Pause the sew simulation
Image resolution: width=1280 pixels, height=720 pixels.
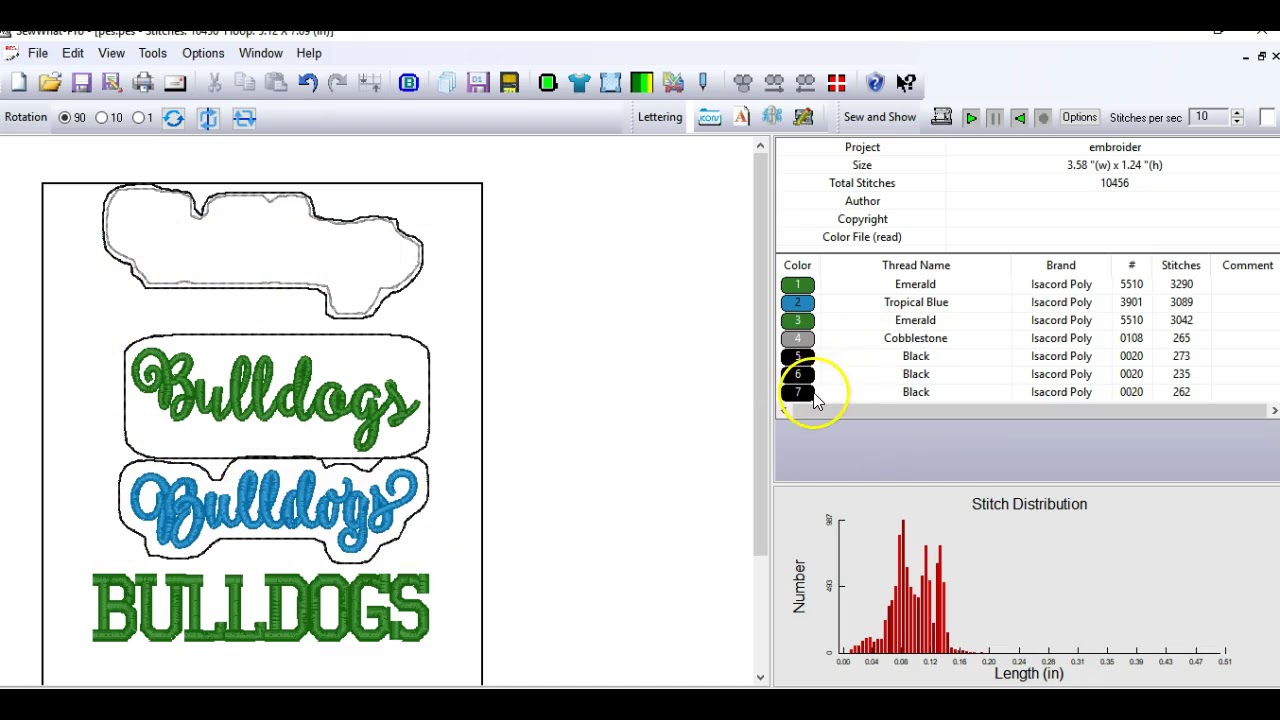pos(995,118)
